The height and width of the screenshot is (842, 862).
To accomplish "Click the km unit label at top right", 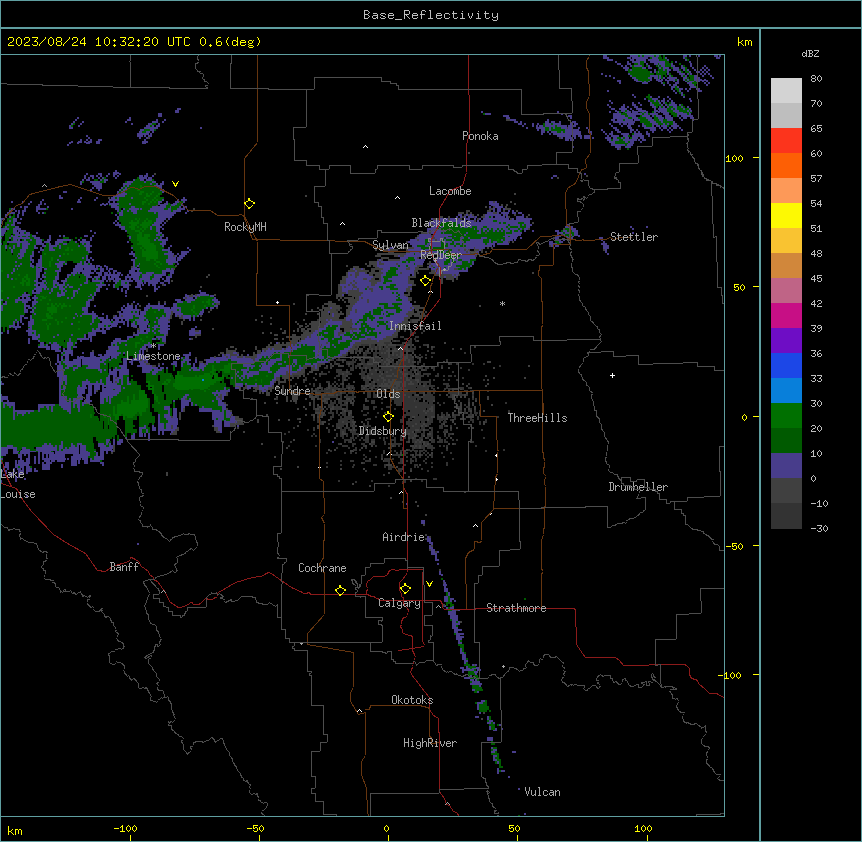I will coord(745,42).
